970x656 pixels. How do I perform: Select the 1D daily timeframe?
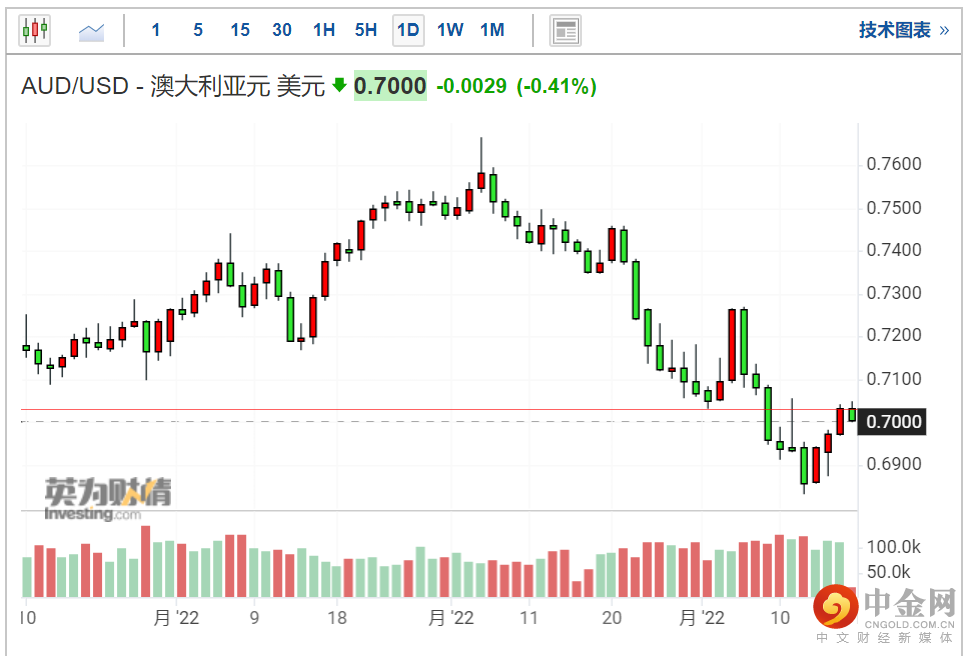[408, 30]
